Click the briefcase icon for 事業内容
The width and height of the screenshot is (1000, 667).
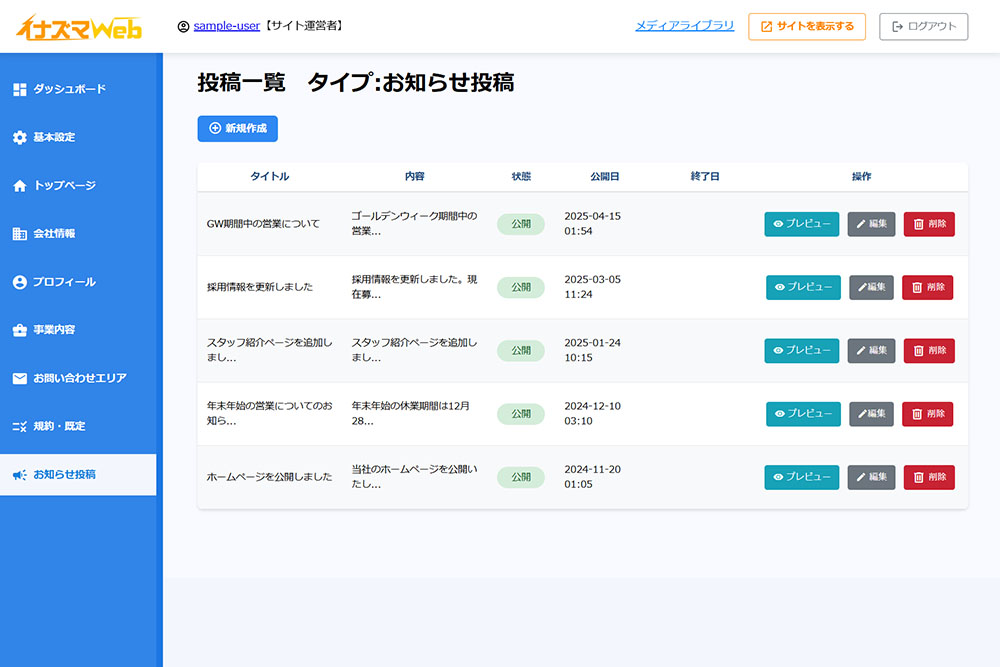click(20, 330)
